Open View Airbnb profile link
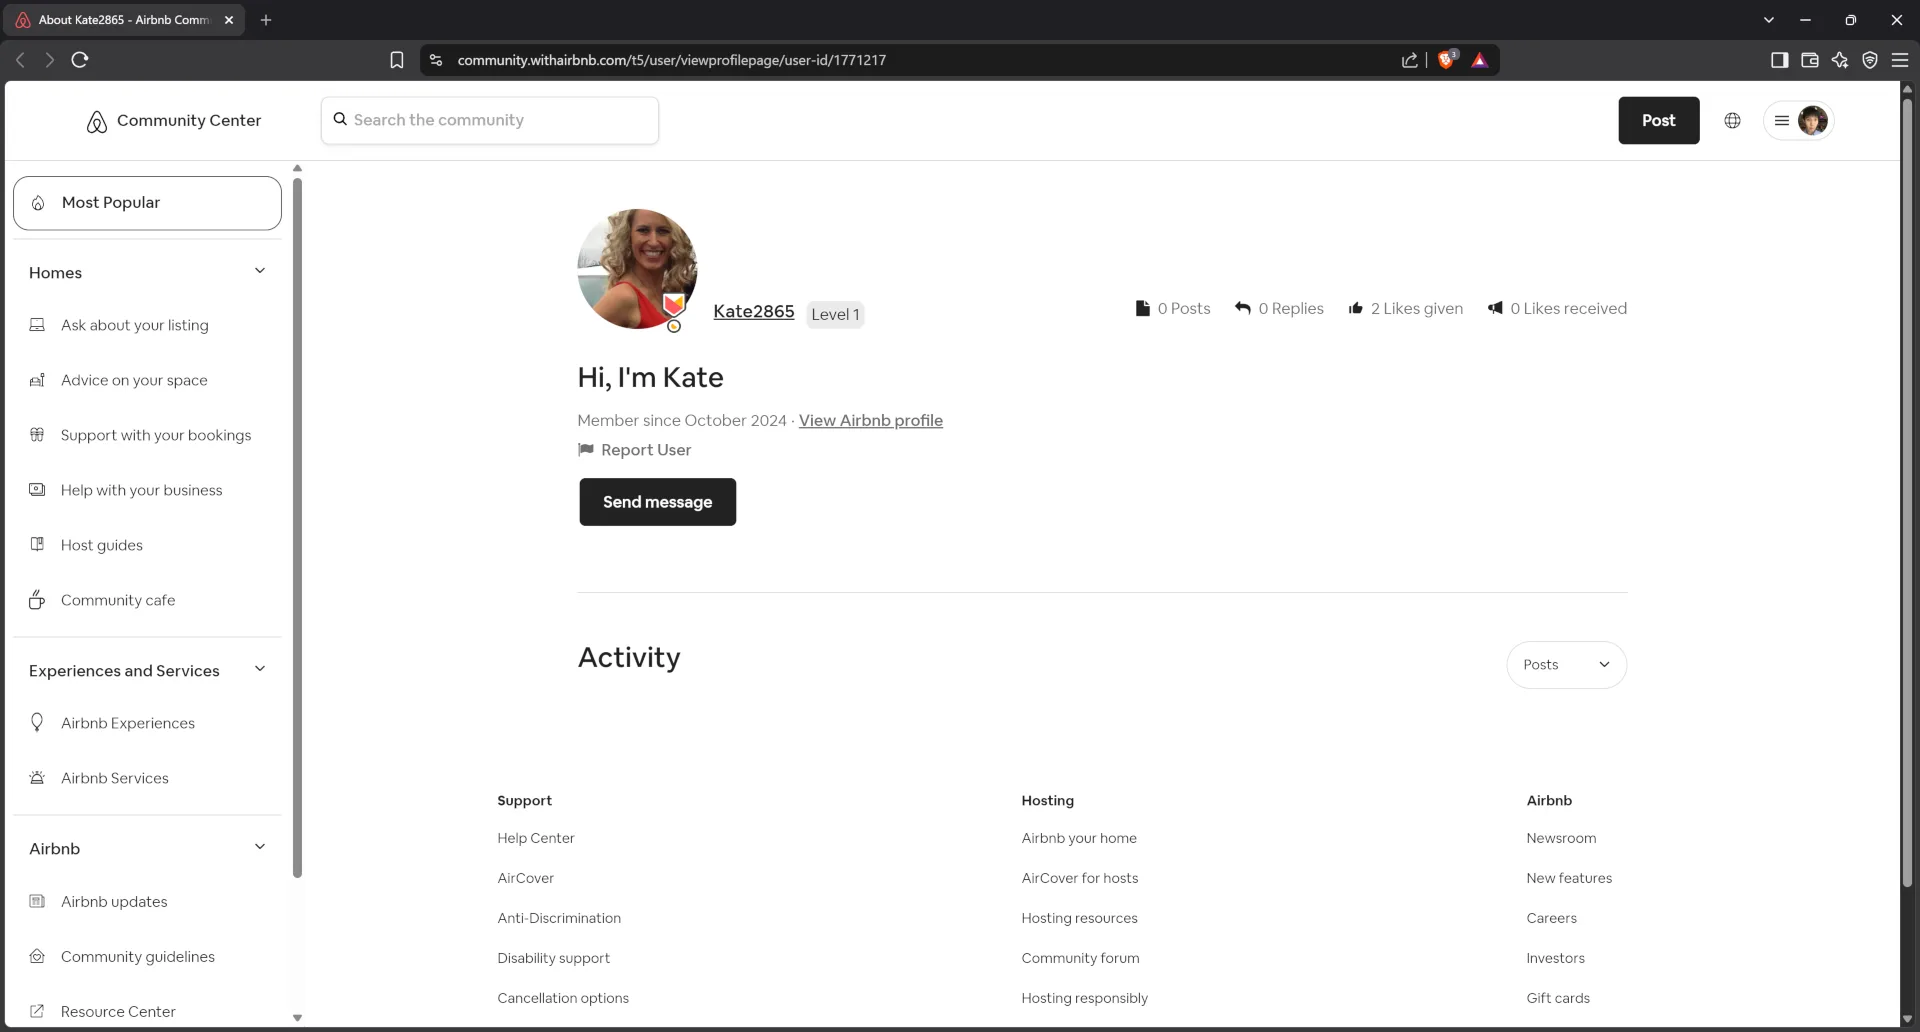Screen dimensions: 1920x1032 (870, 420)
